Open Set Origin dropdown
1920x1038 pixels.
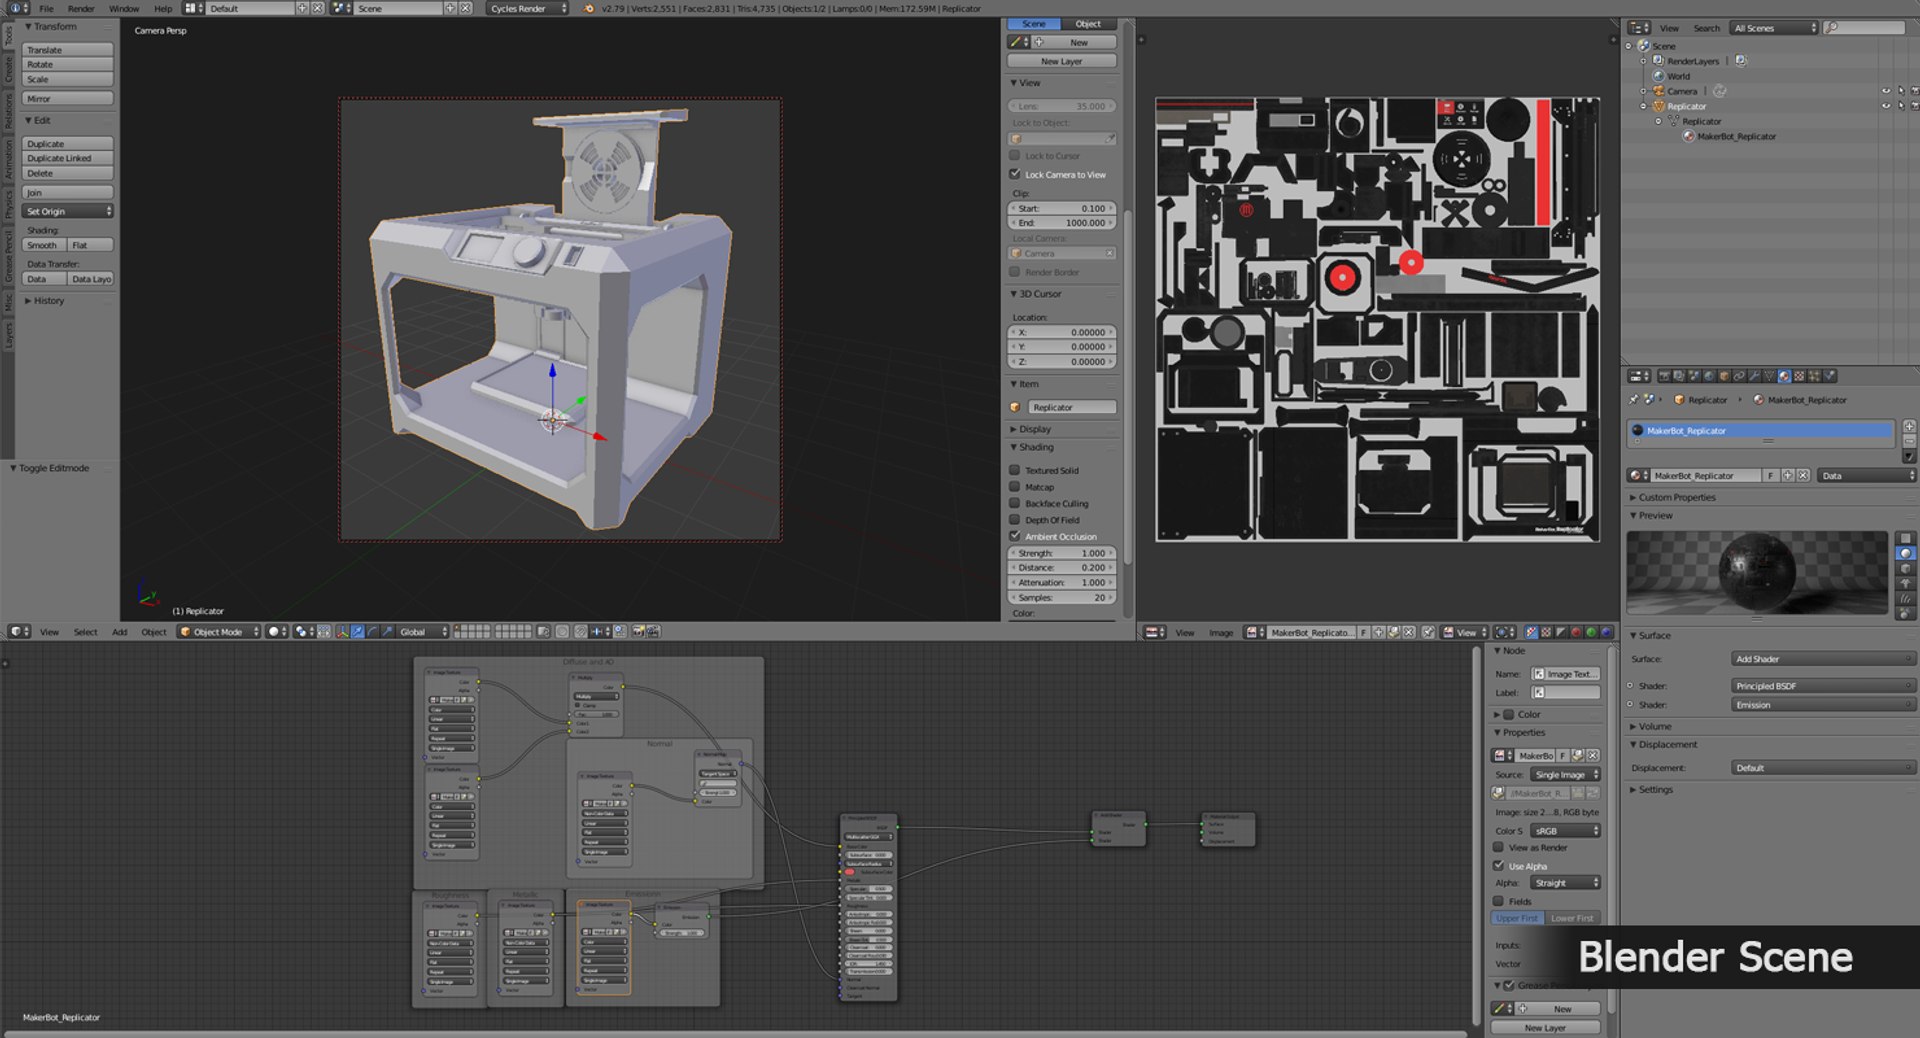(x=68, y=211)
